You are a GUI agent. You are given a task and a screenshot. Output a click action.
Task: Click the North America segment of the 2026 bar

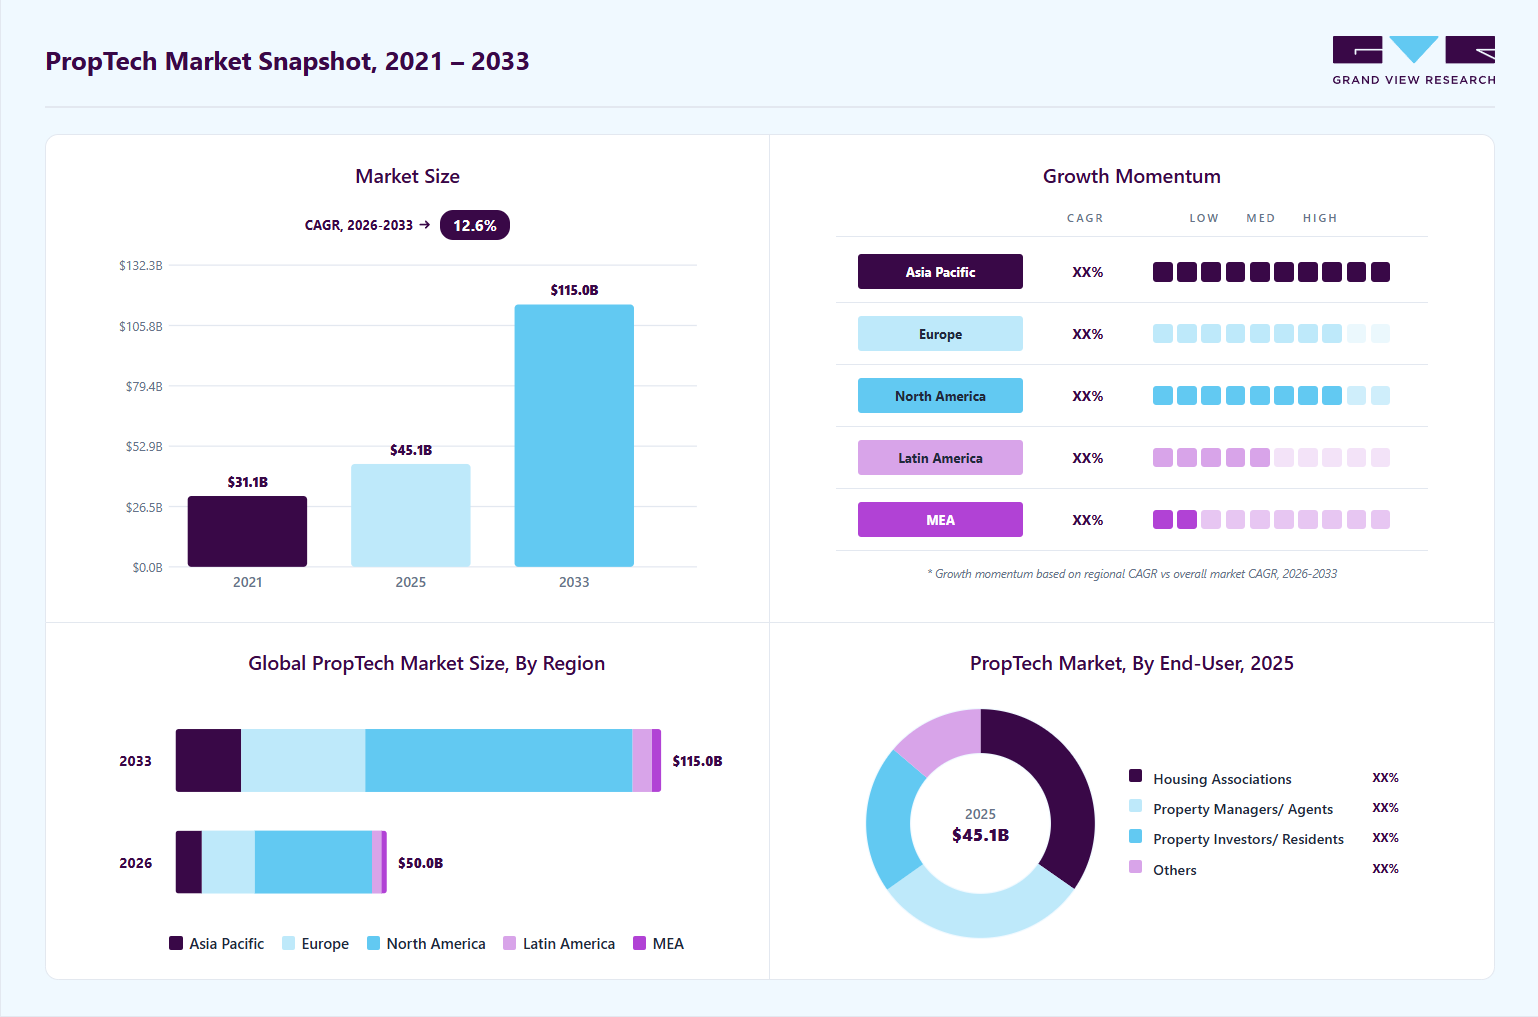tap(313, 862)
